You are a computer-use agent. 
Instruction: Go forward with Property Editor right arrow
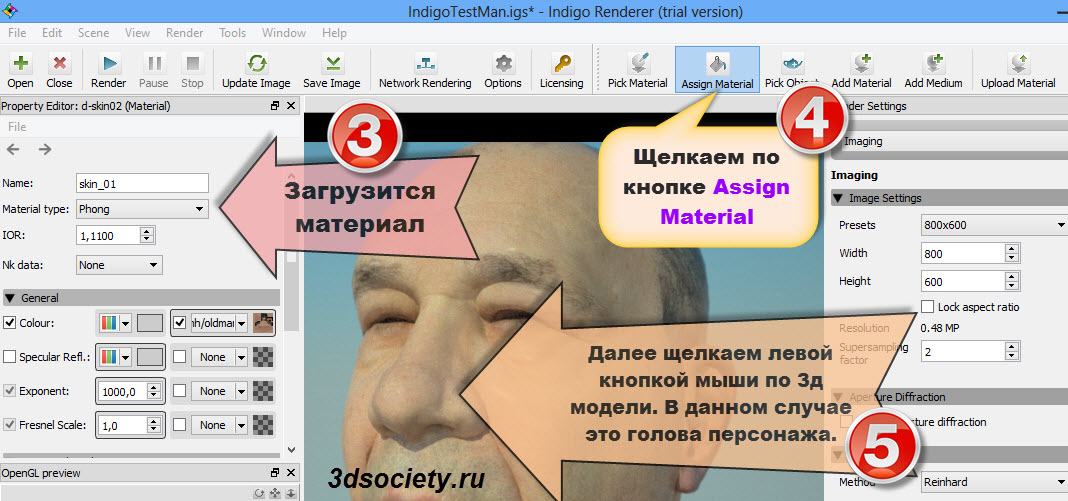45,149
